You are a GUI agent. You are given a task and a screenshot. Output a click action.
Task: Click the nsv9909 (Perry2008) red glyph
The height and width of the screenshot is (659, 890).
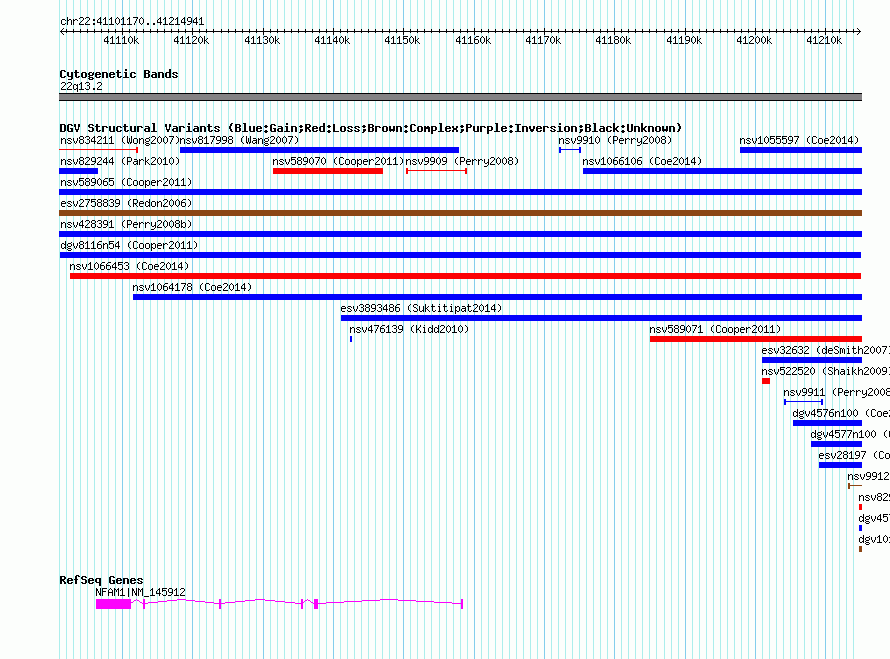pos(436,171)
